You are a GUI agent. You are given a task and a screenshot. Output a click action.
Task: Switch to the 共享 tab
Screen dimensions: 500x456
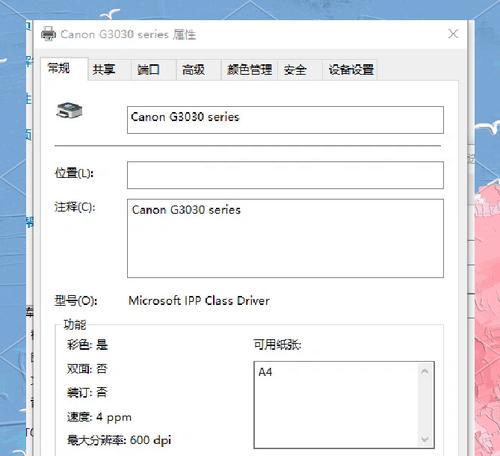pos(110,70)
